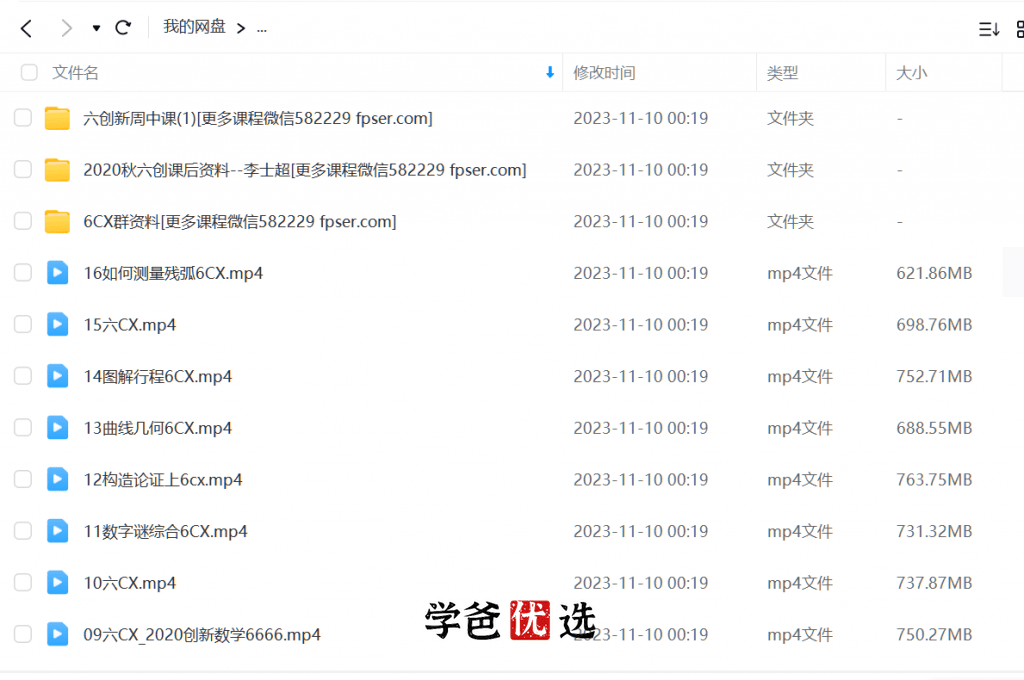Viewport: 1024px width, 680px height.
Task: Check the 6CX群资料 folder checkbox
Action: 23,221
